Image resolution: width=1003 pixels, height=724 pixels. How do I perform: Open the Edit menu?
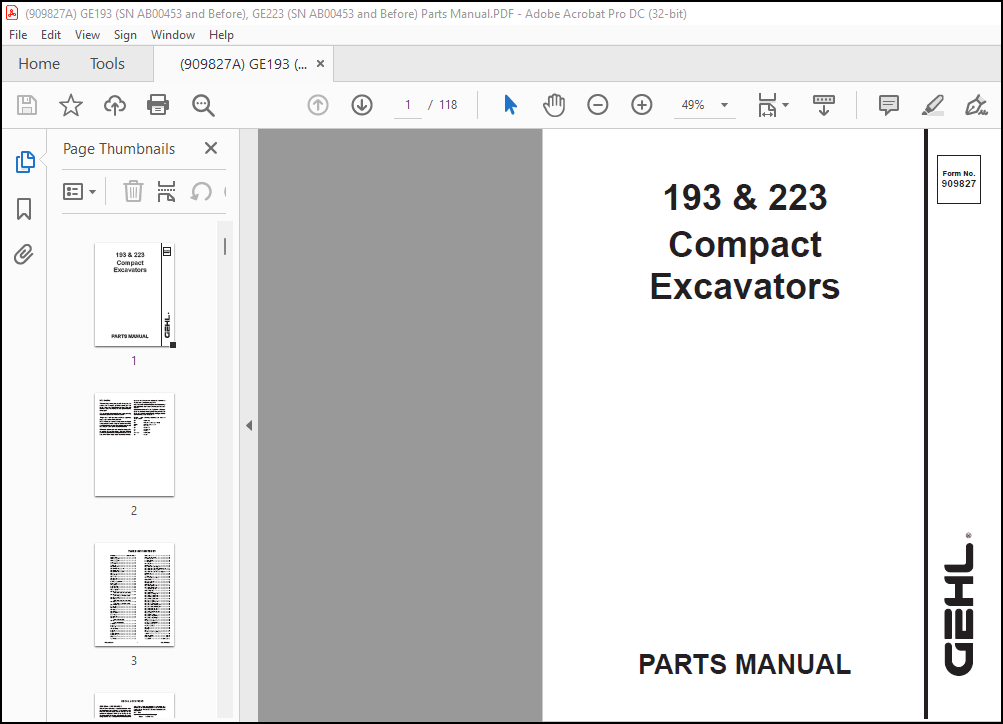pos(51,35)
